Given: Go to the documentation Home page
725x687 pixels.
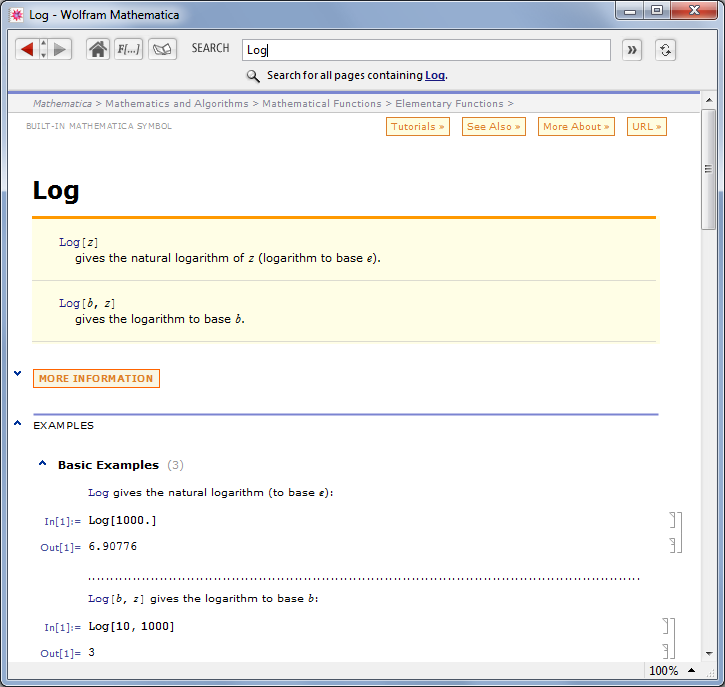Looking at the screenshot, I should (x=98, y=49).
